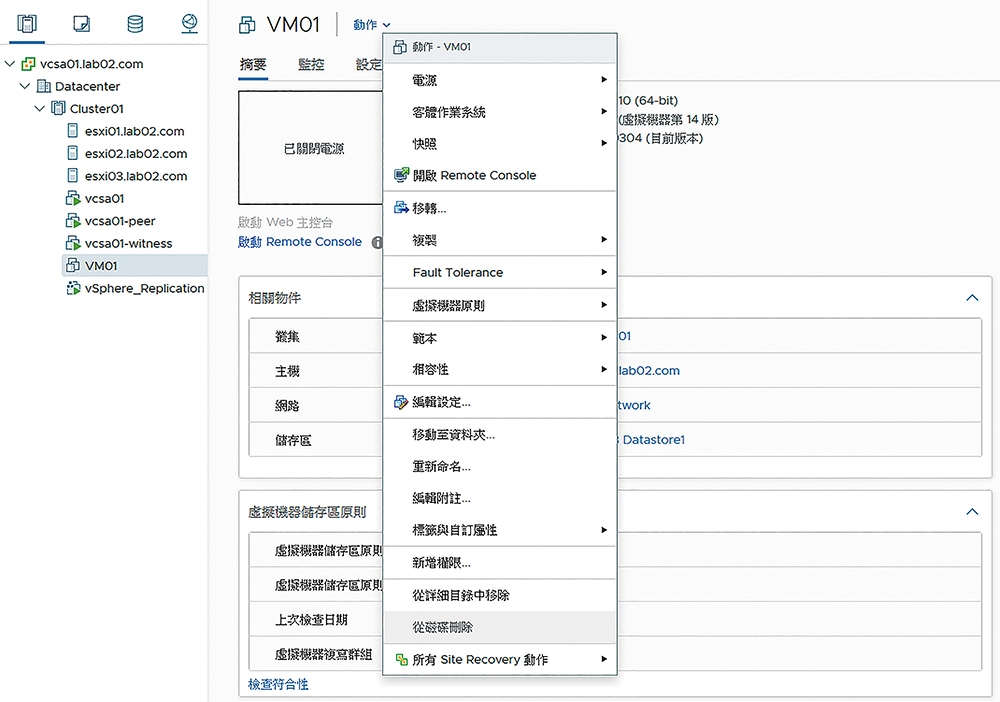
Task: Select esxi02.lab02.com in the tree
Action: [x=136, y=153]
